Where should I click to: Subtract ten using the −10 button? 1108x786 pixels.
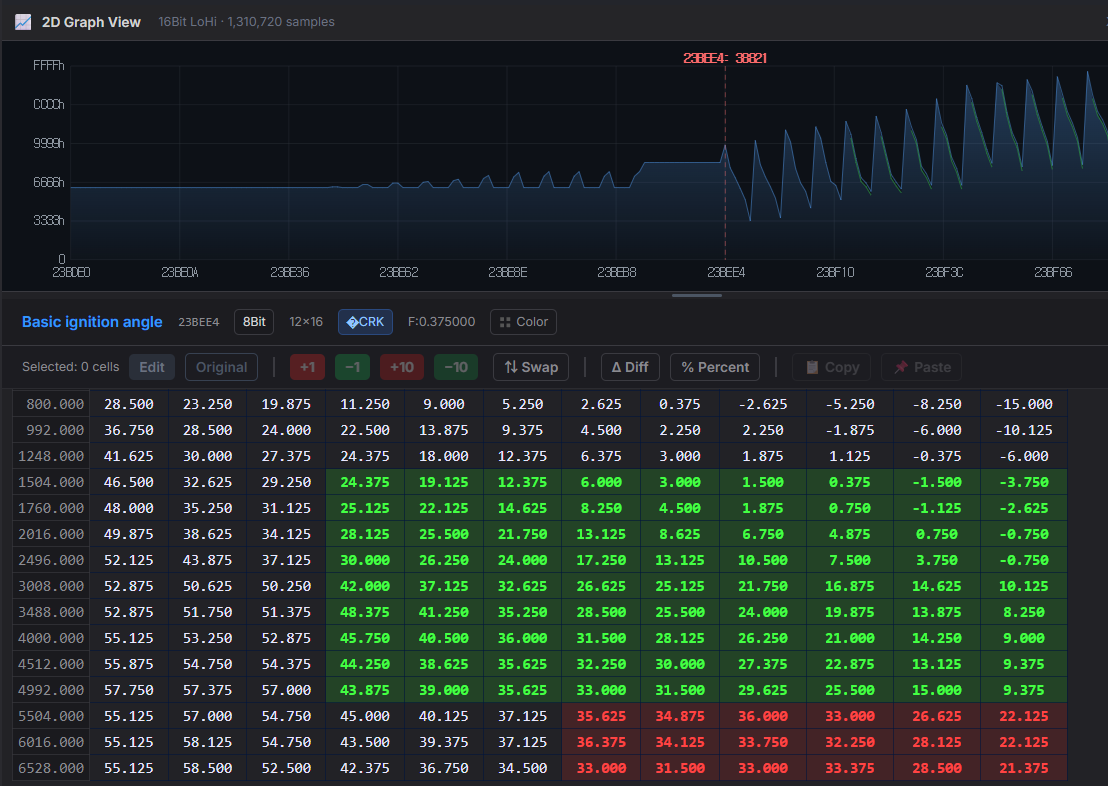point(455,367)
